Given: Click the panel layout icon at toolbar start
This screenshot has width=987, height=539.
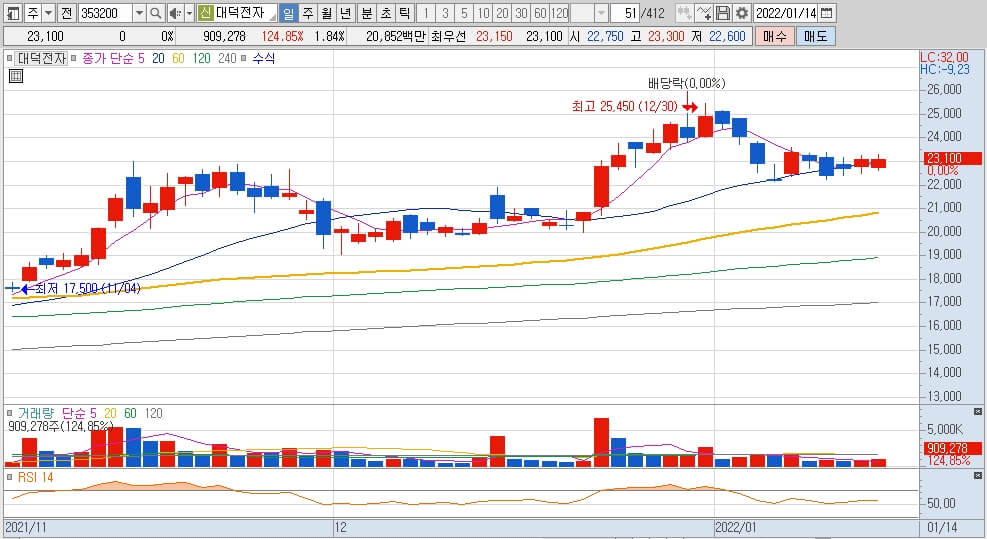Looking at the screenshot, I should (x=13, y=13).
